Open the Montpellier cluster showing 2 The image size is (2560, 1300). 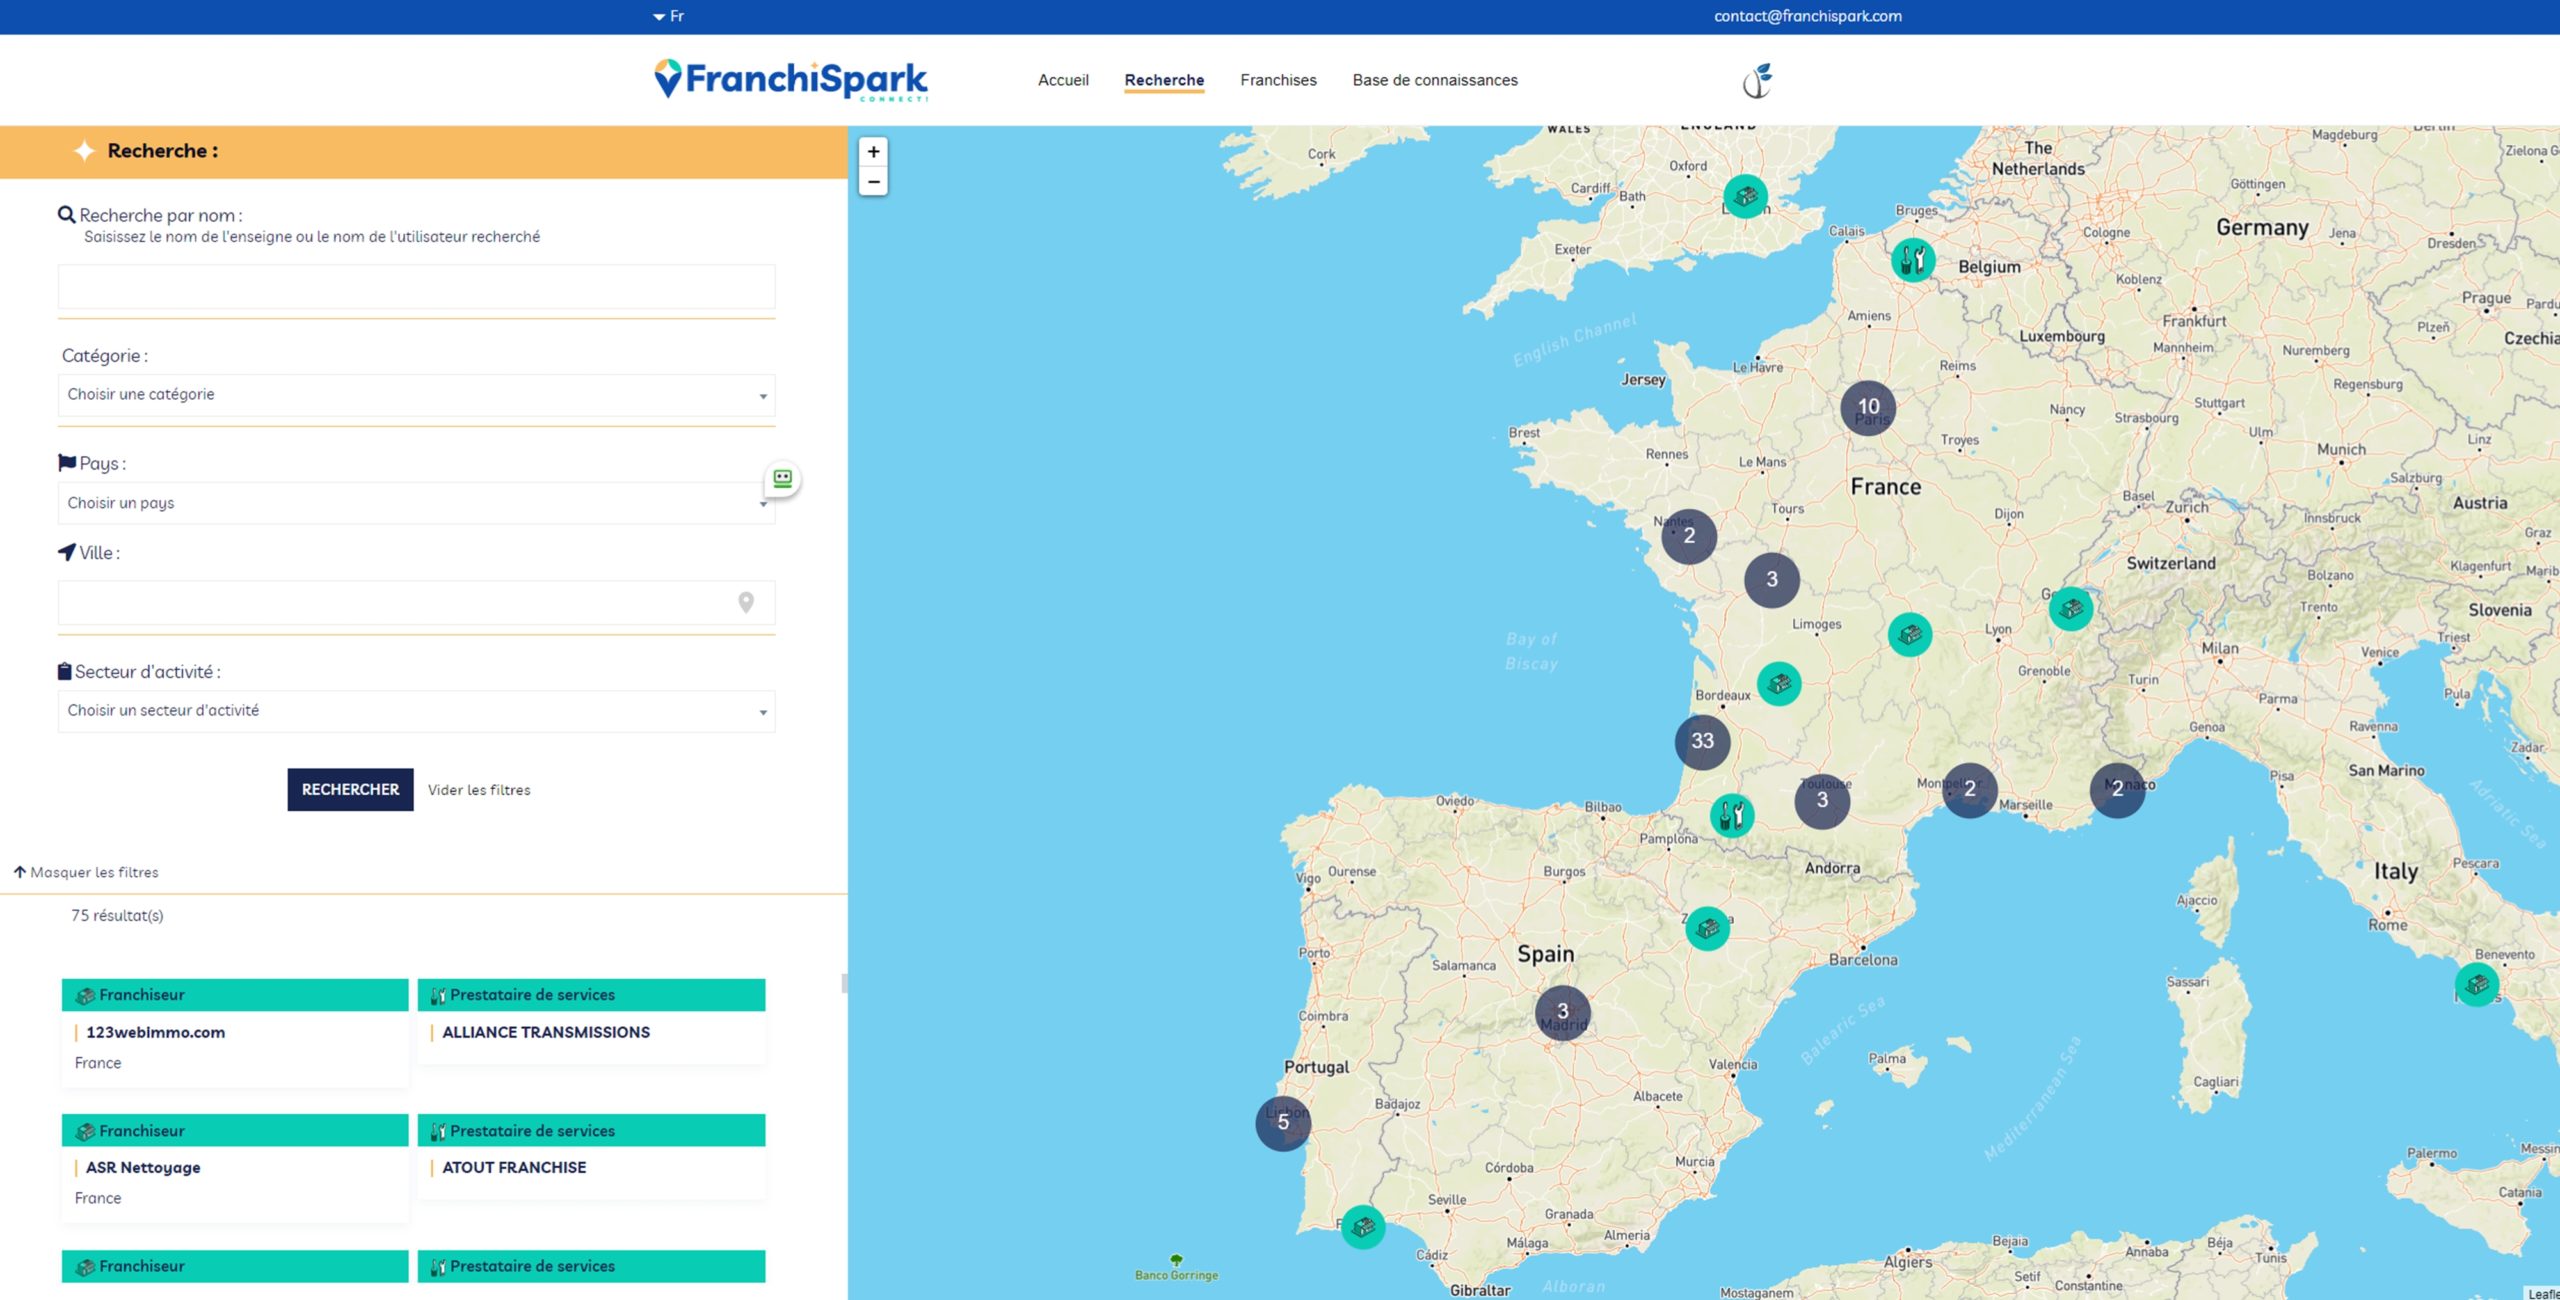pos(1969,789)
